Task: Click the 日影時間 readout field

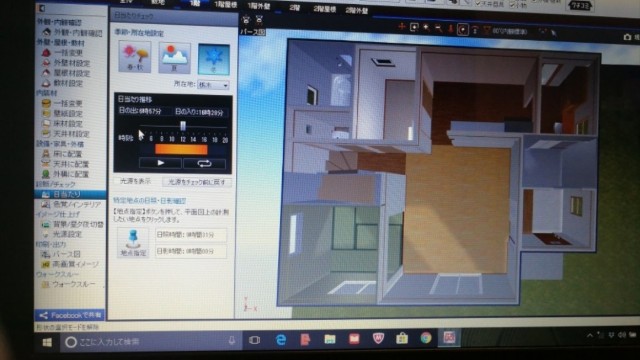Action: point(191,251)
